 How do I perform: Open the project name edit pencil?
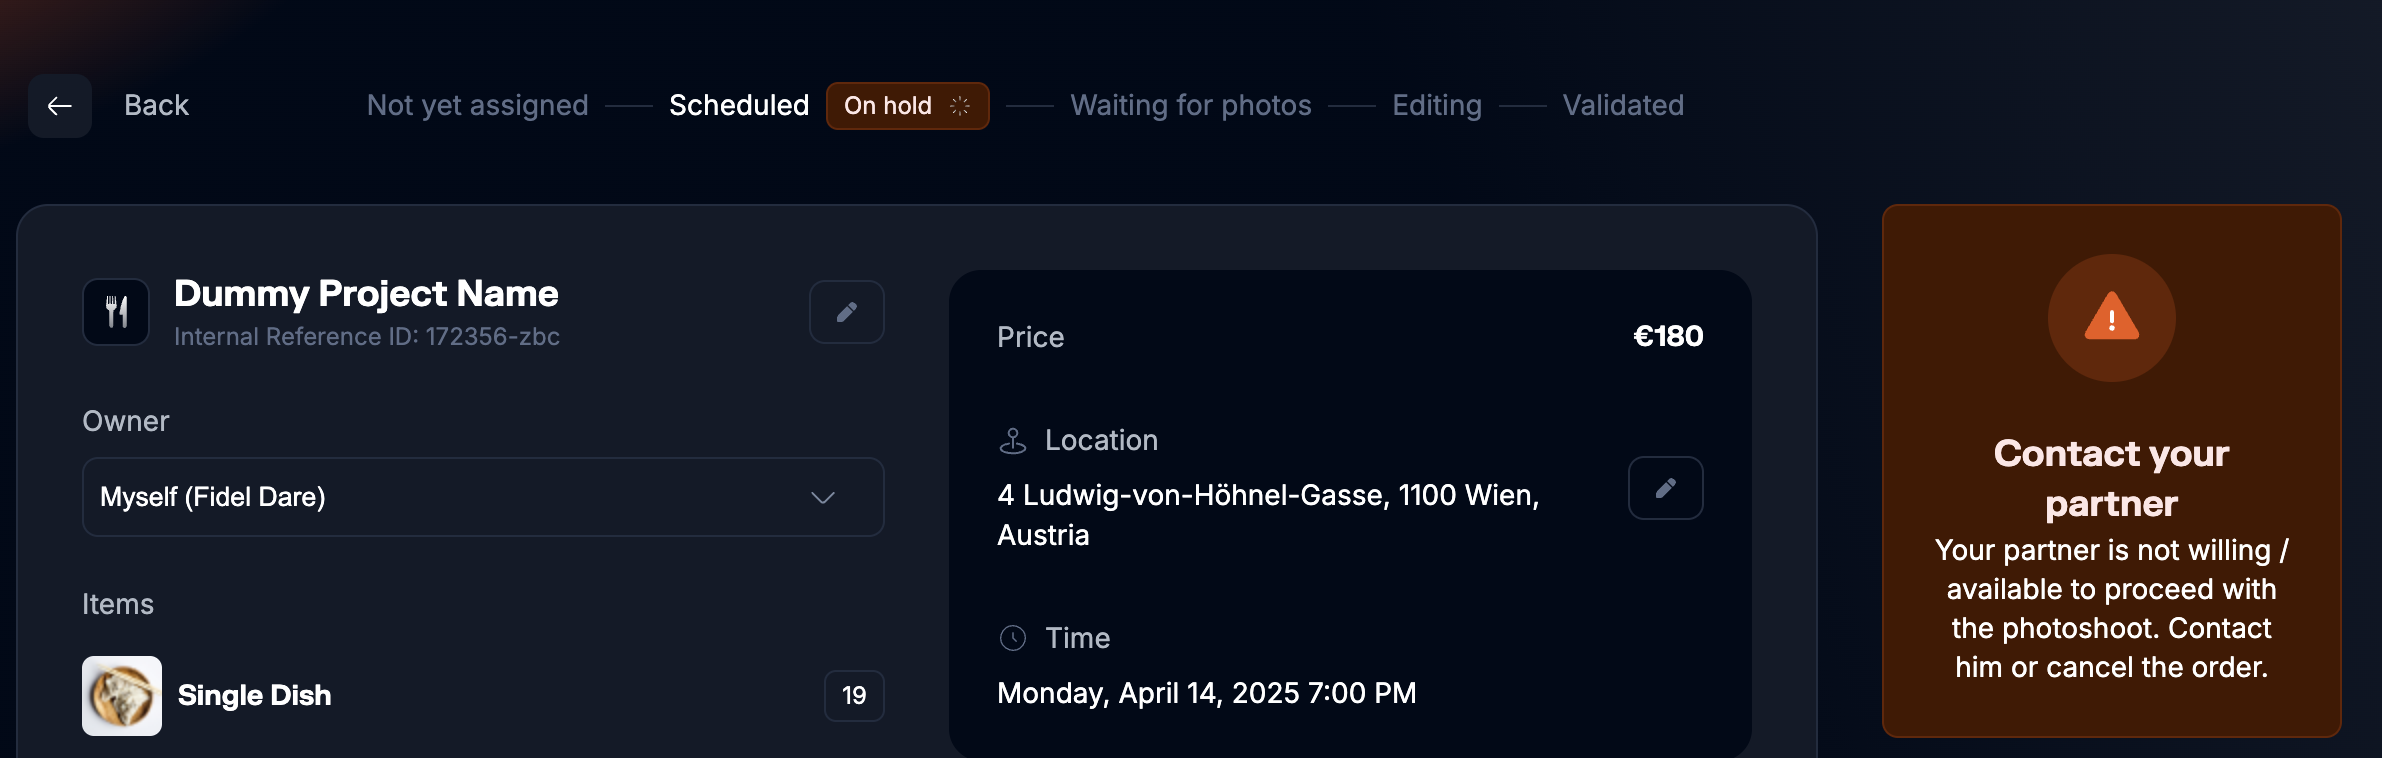click(846, 312)
